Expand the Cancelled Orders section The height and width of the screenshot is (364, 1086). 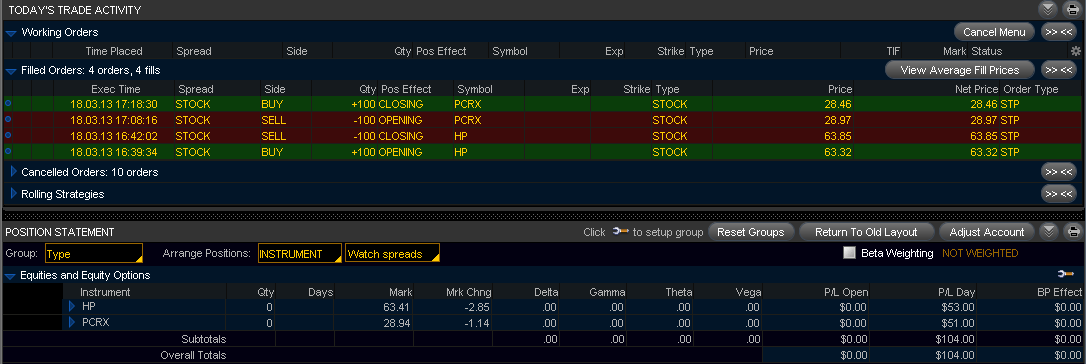pos(14,172)
